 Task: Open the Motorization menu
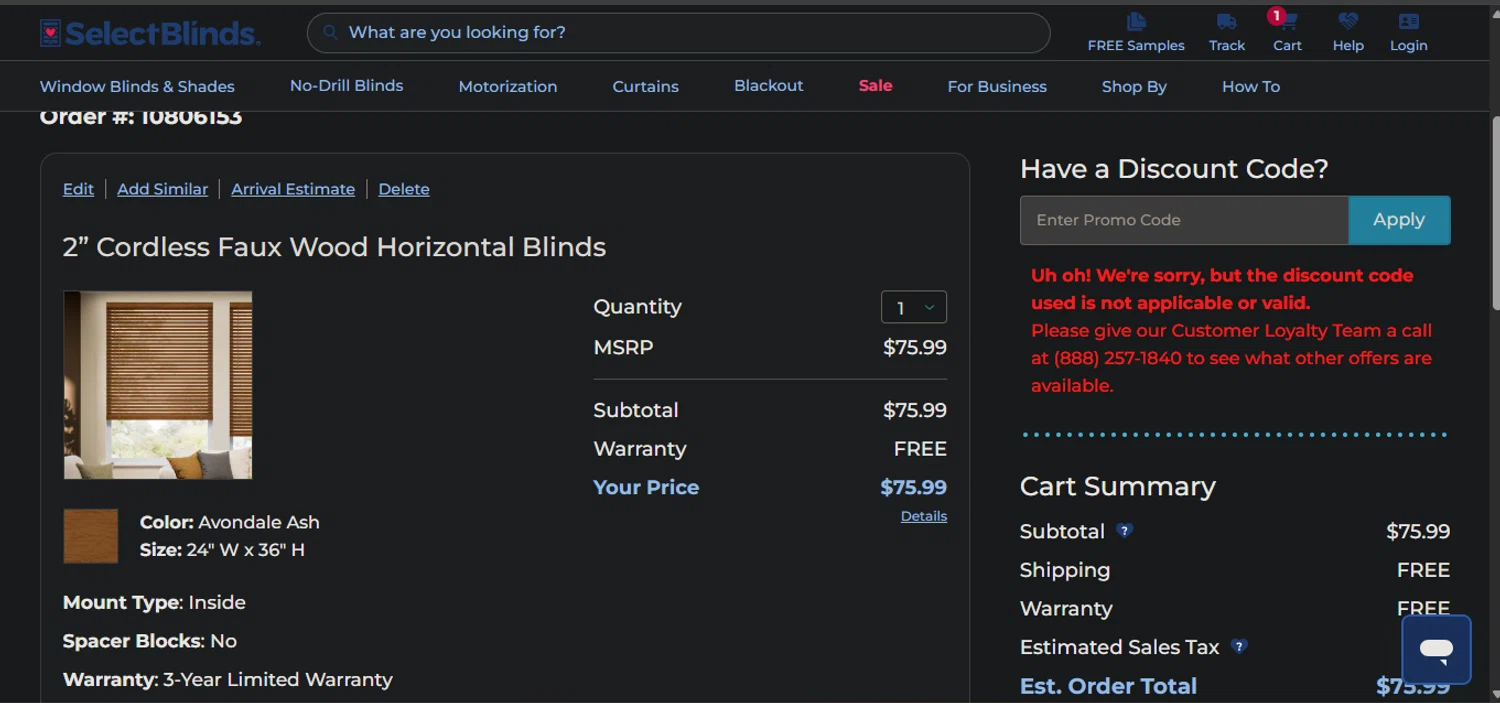click(508, 87)
